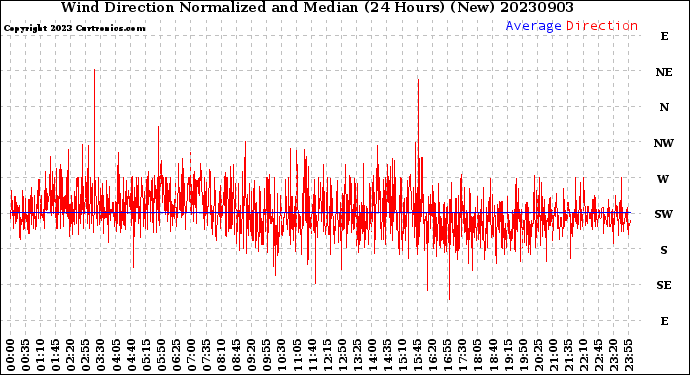Click the 13:25 time axis label

point(357,355)
